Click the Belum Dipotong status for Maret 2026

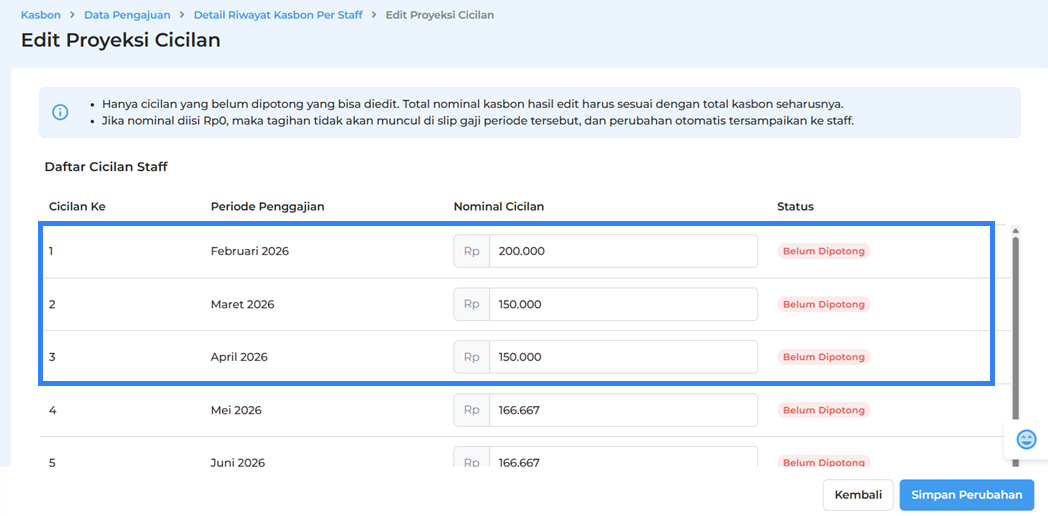pos(823,304)
